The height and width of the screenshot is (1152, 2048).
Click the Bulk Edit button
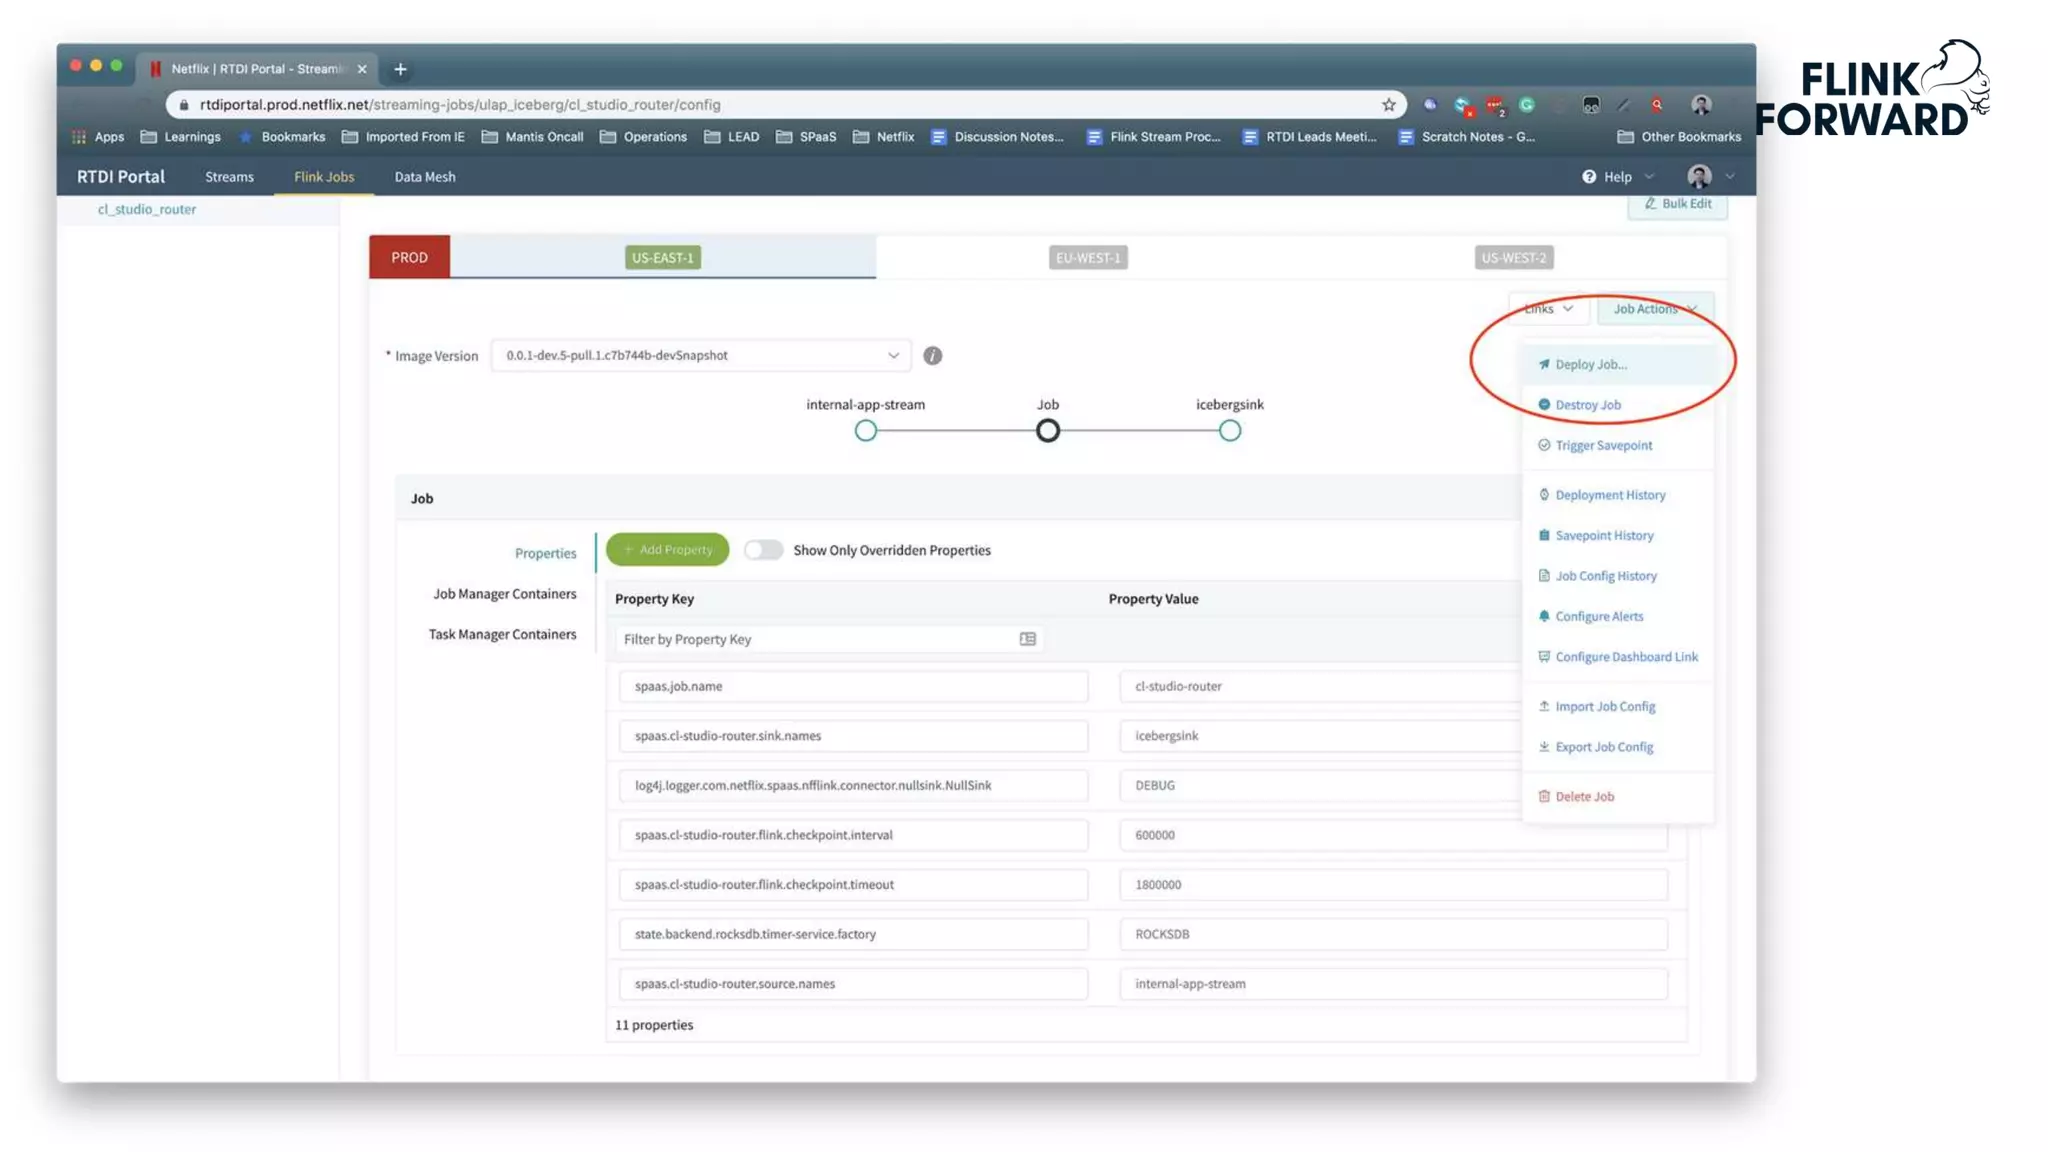[1677, 204]
